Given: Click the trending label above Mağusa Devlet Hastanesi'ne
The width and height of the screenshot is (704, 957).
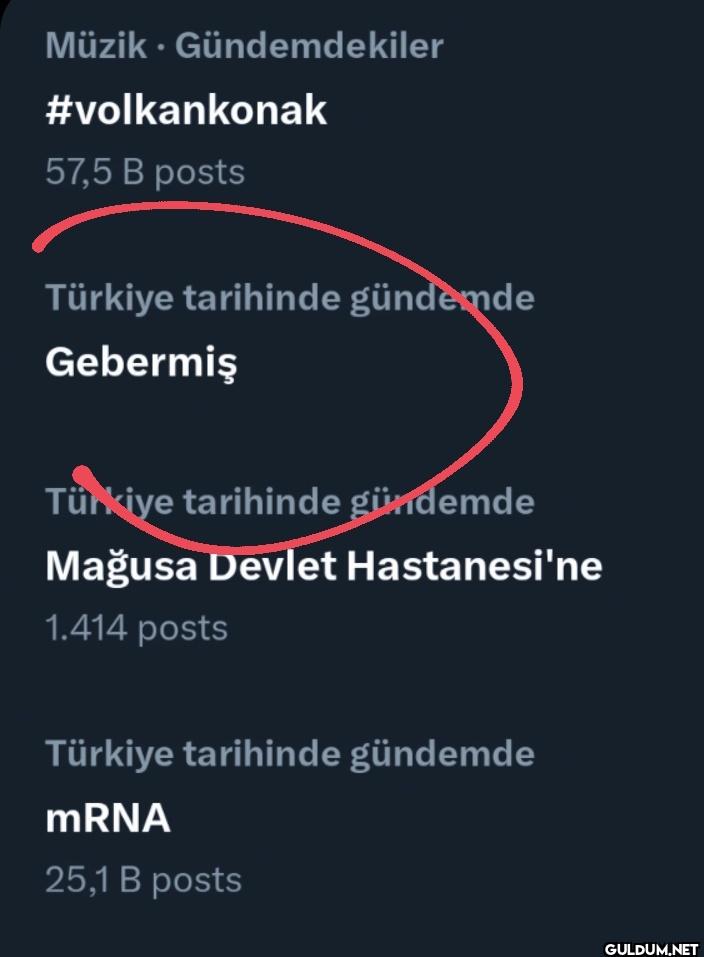Looking at the screenshot, I should tap(290, 501).
